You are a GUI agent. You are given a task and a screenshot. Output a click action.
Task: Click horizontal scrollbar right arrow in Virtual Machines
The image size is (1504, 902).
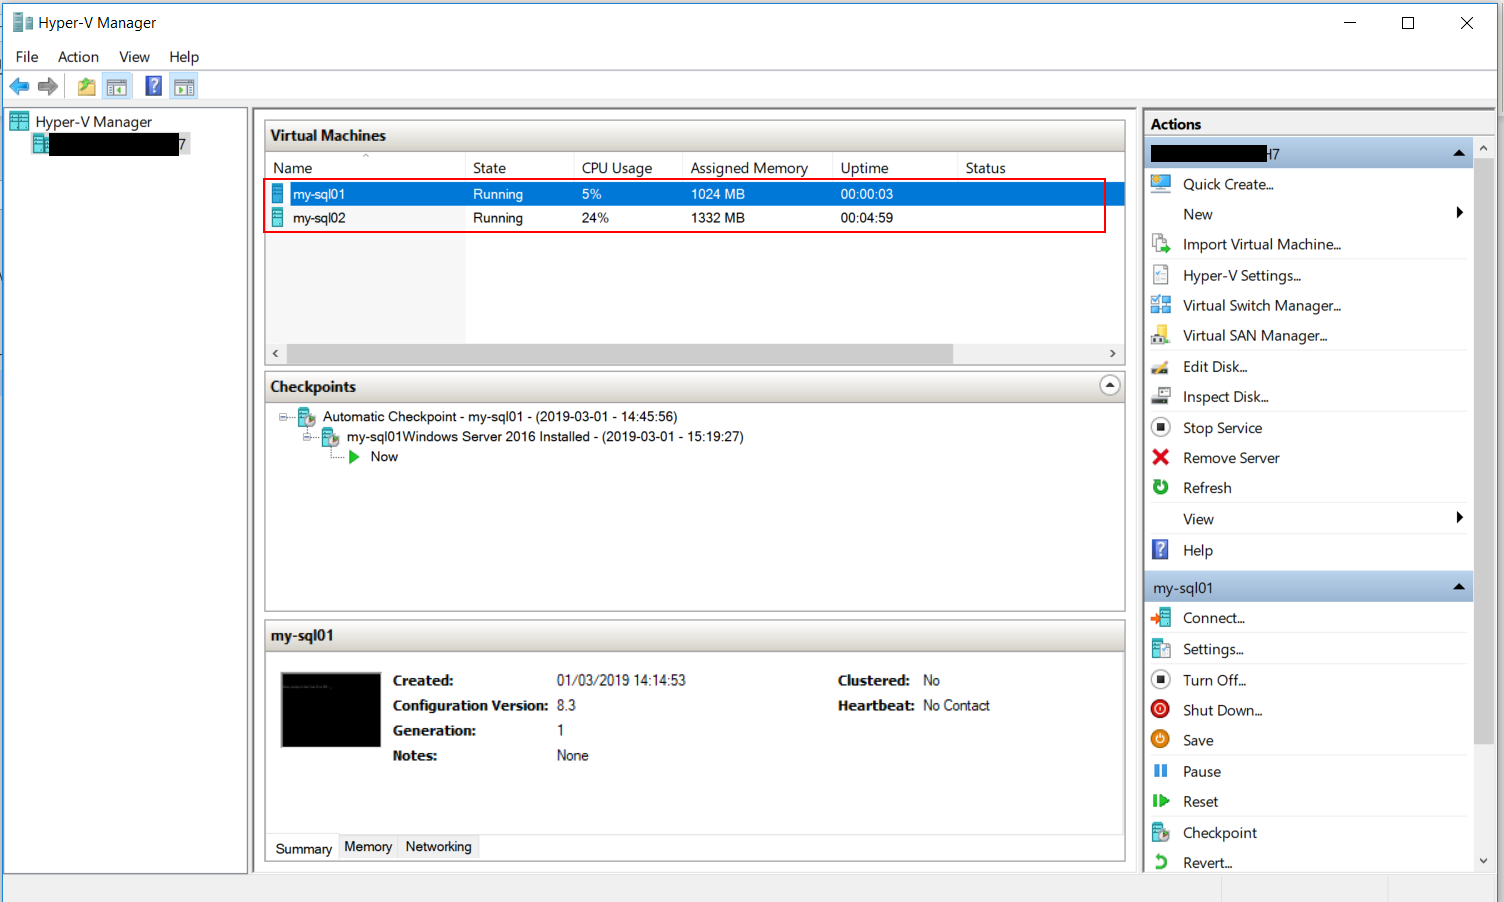[x=1113, y=354]
